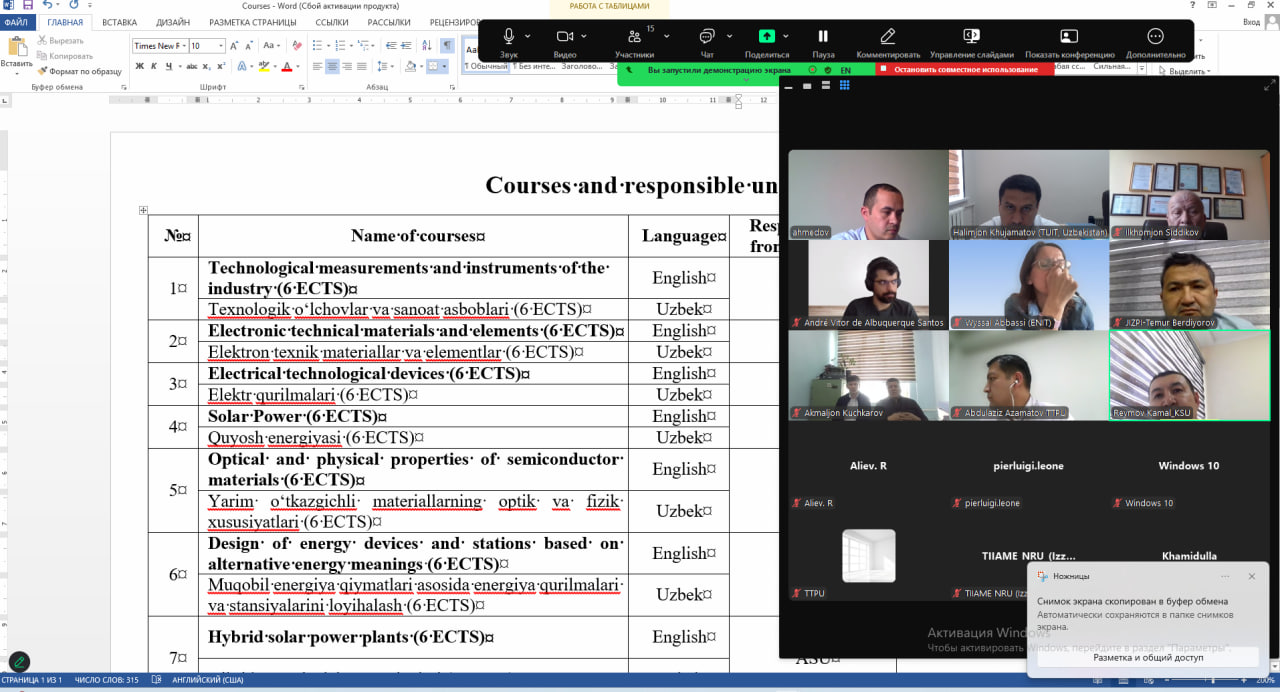Open the font size dropdown
This screenshot has height=692, width=1280.
click(222, 46)
